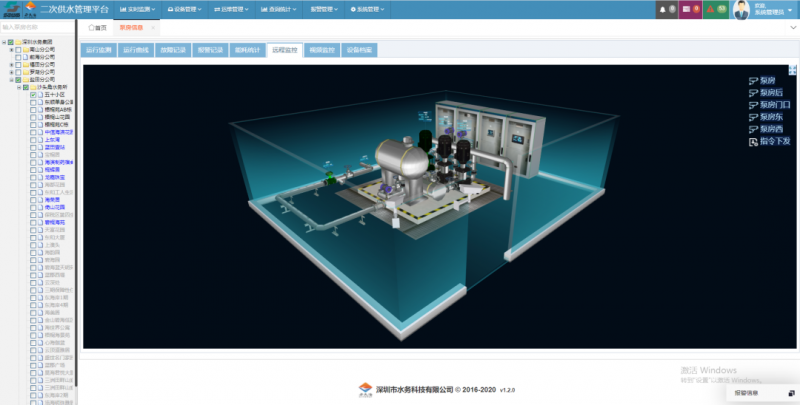
Task: Switch to the 泵房后 camera view
Action: pyautogui.click(x=770, y=93)
